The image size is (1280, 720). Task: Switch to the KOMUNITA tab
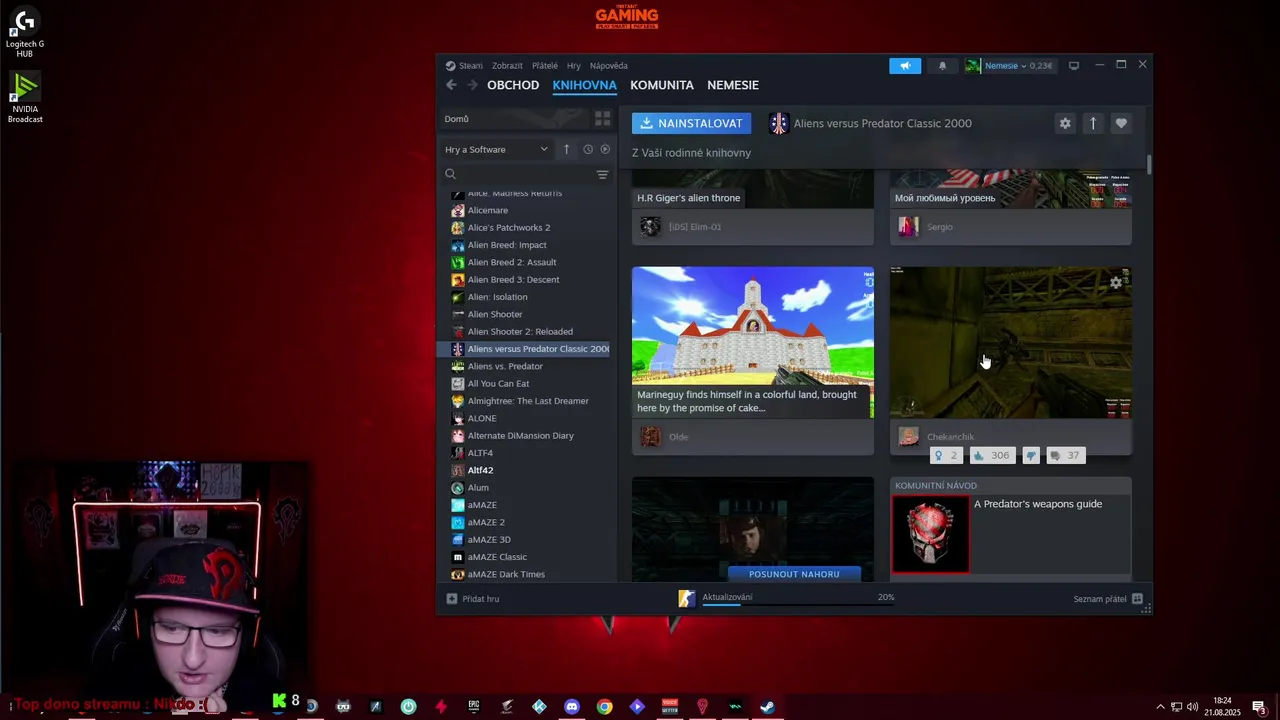662,85
